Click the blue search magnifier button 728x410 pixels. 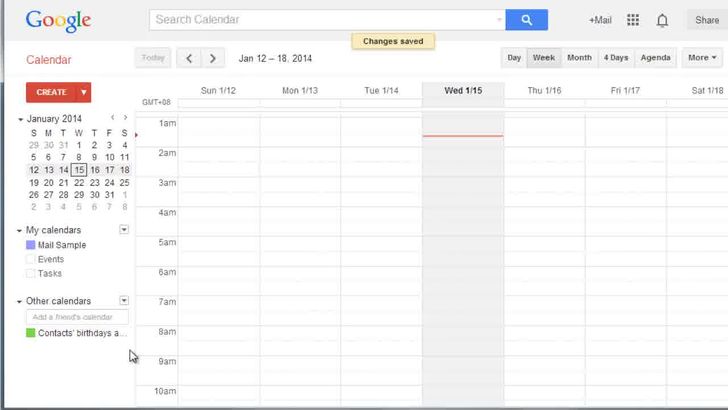point(526,19)
